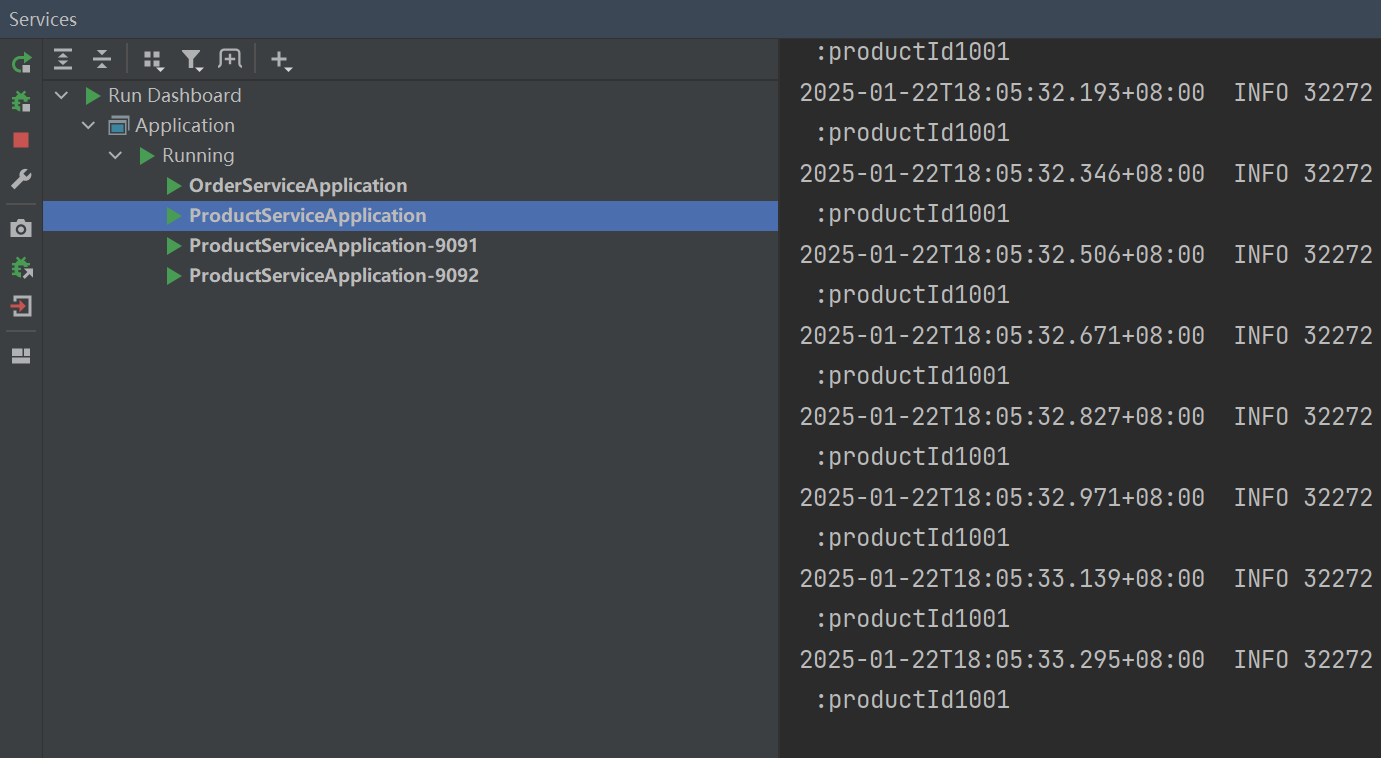Select the highlighted ProductServiceApplication row
1381x758 pixels.
tap(411, 216)
